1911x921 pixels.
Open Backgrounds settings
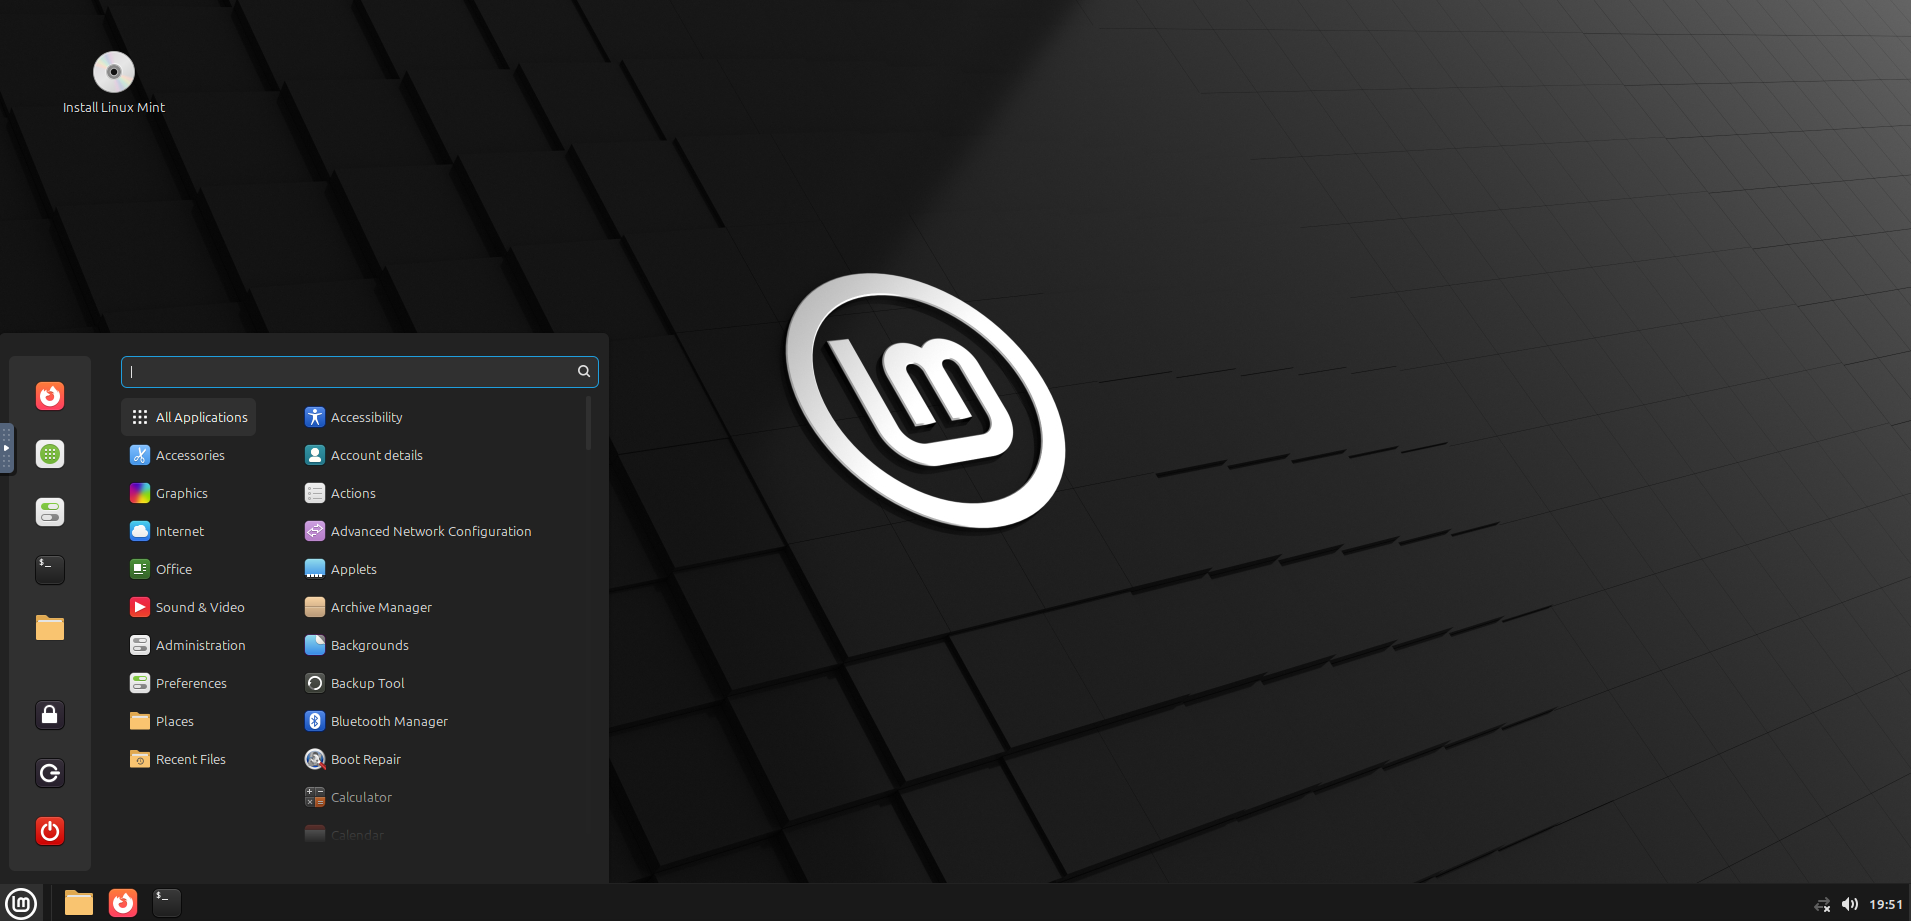[x=440, y=645]
